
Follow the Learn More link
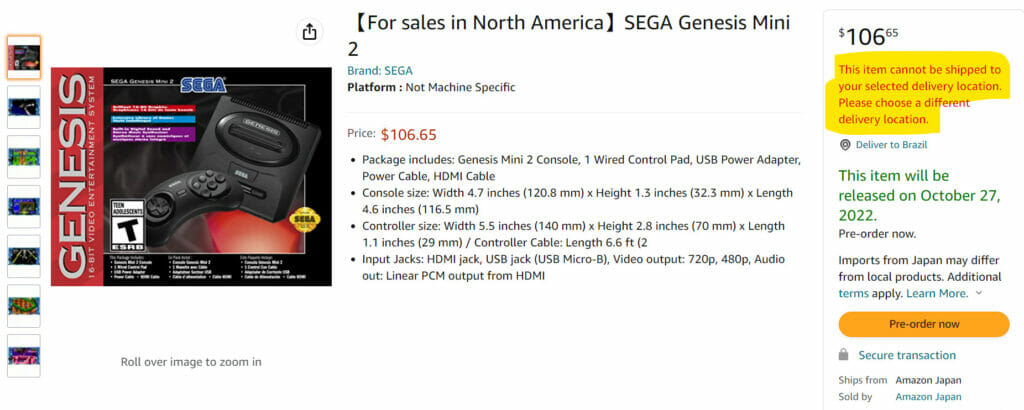tap(937, 294)
